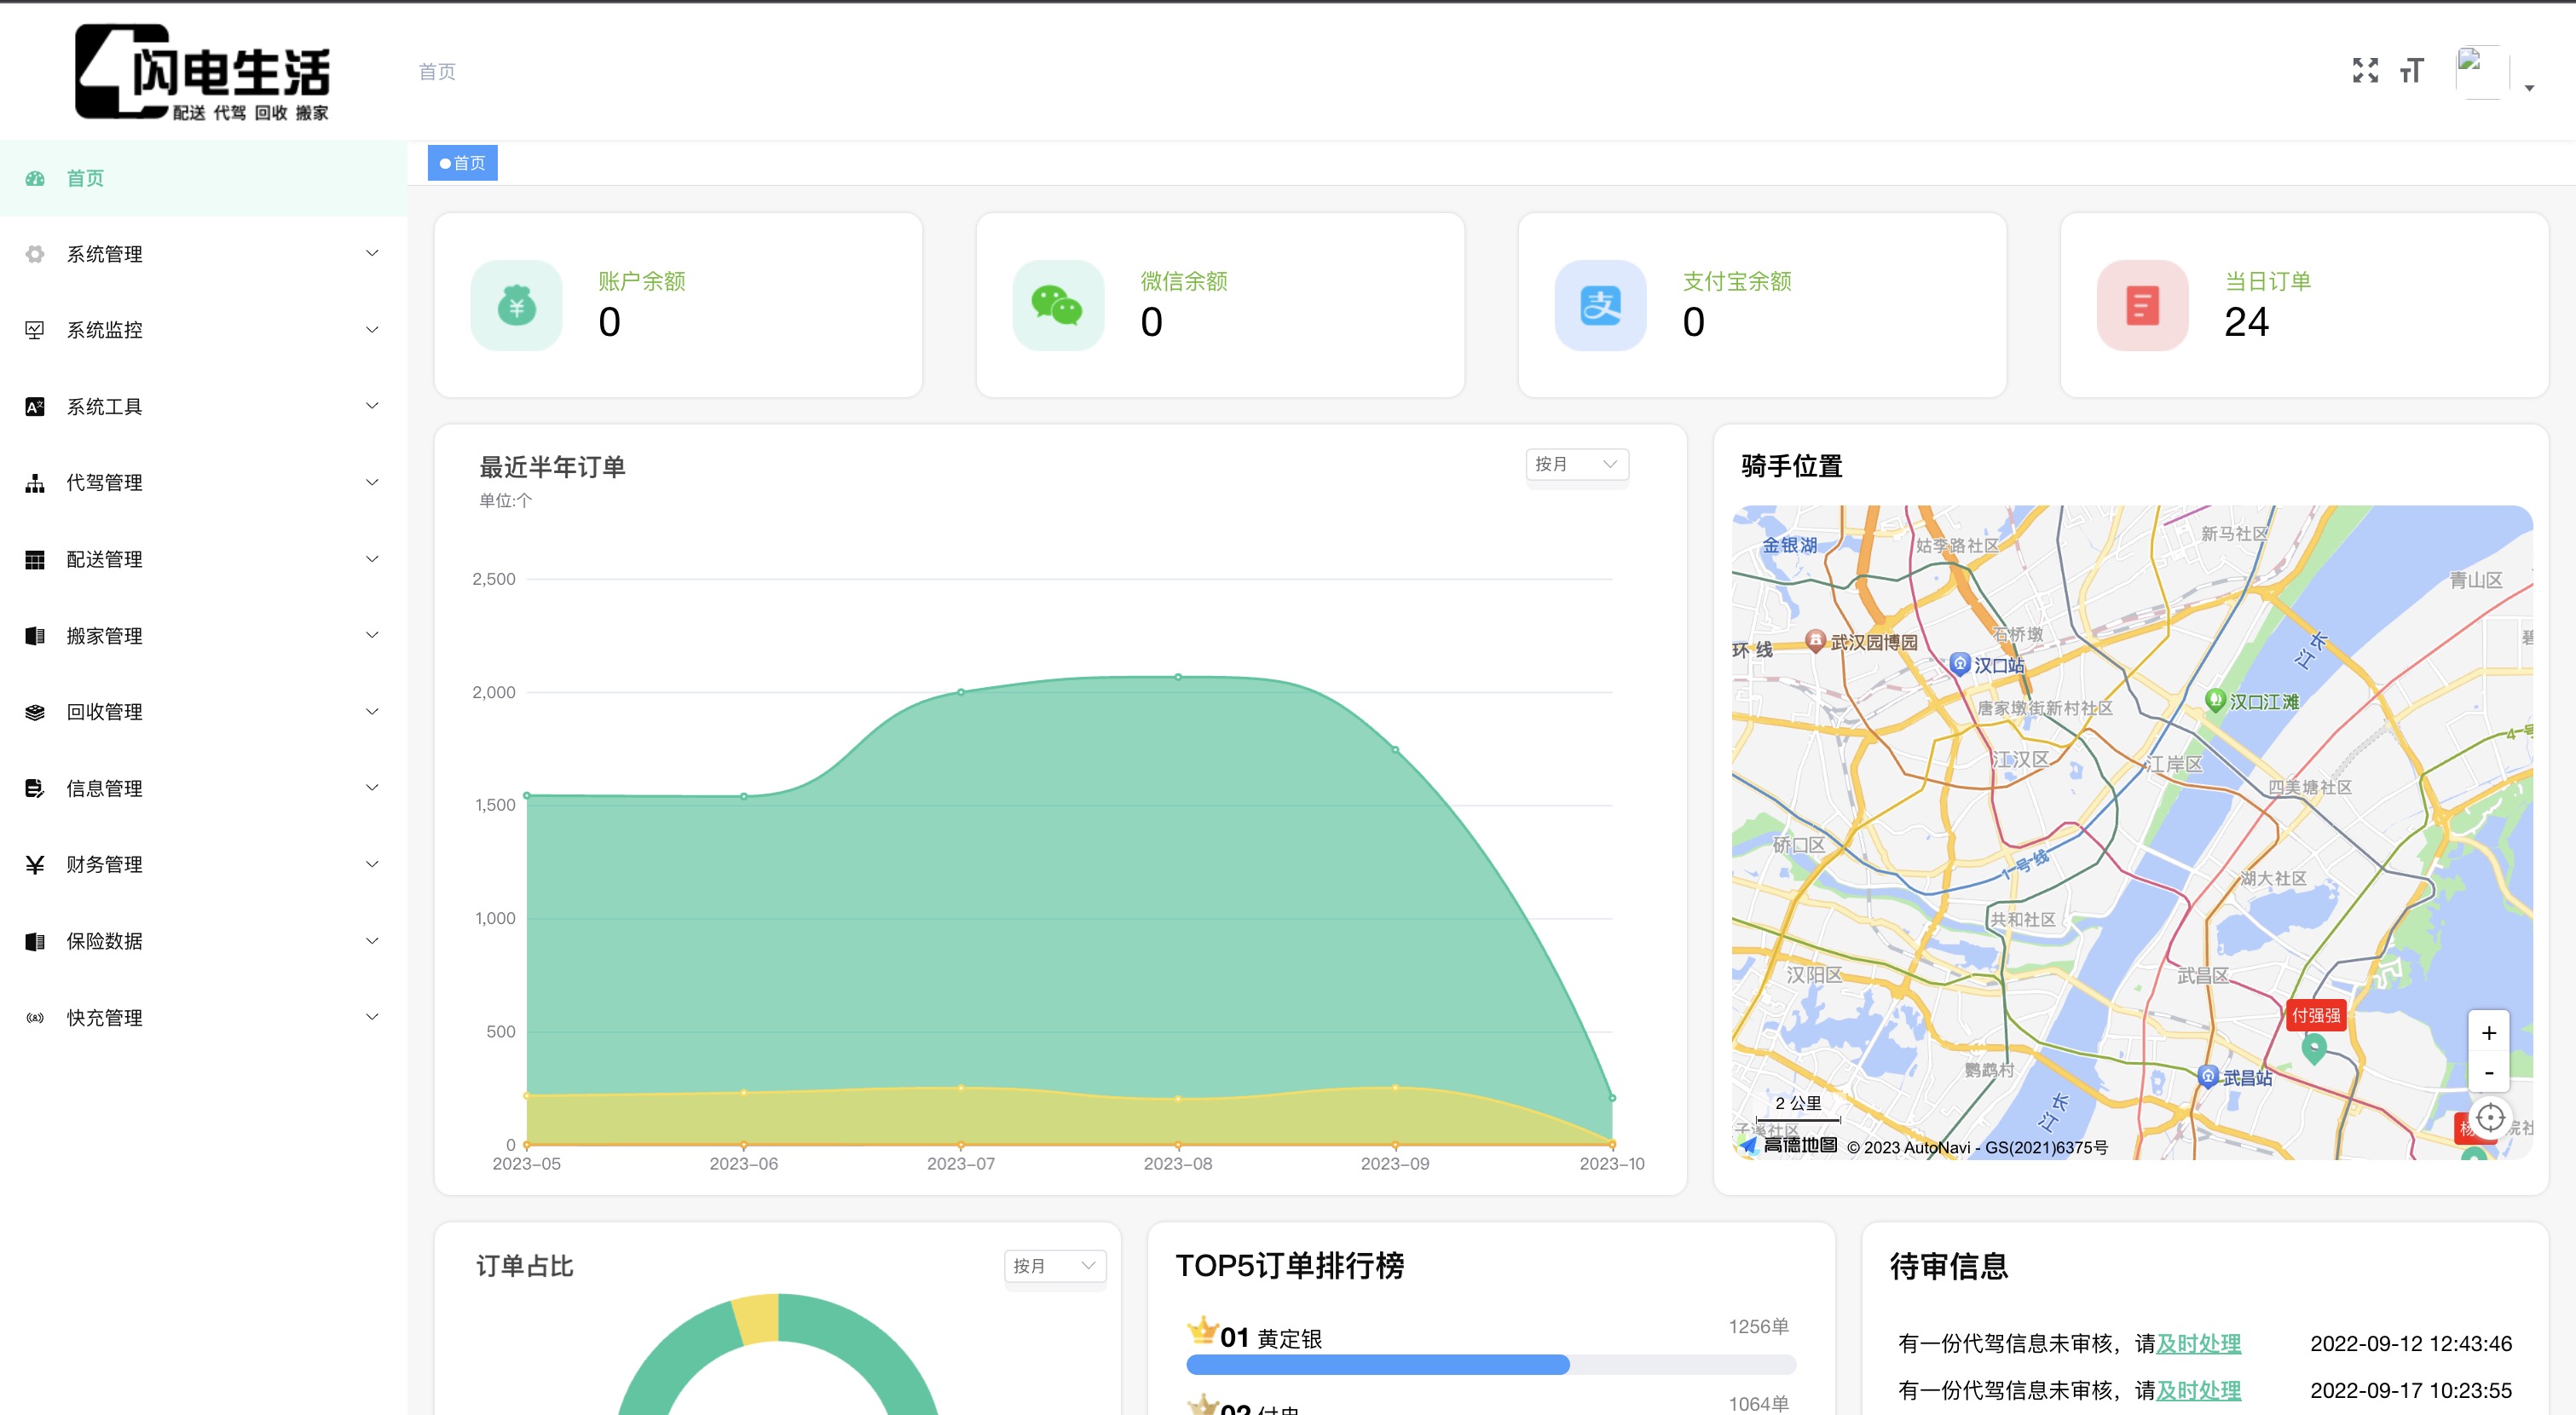Screen dimensions: 2576x1415
Task: Click the map locate position button
Action: tap(2490, 1118)
